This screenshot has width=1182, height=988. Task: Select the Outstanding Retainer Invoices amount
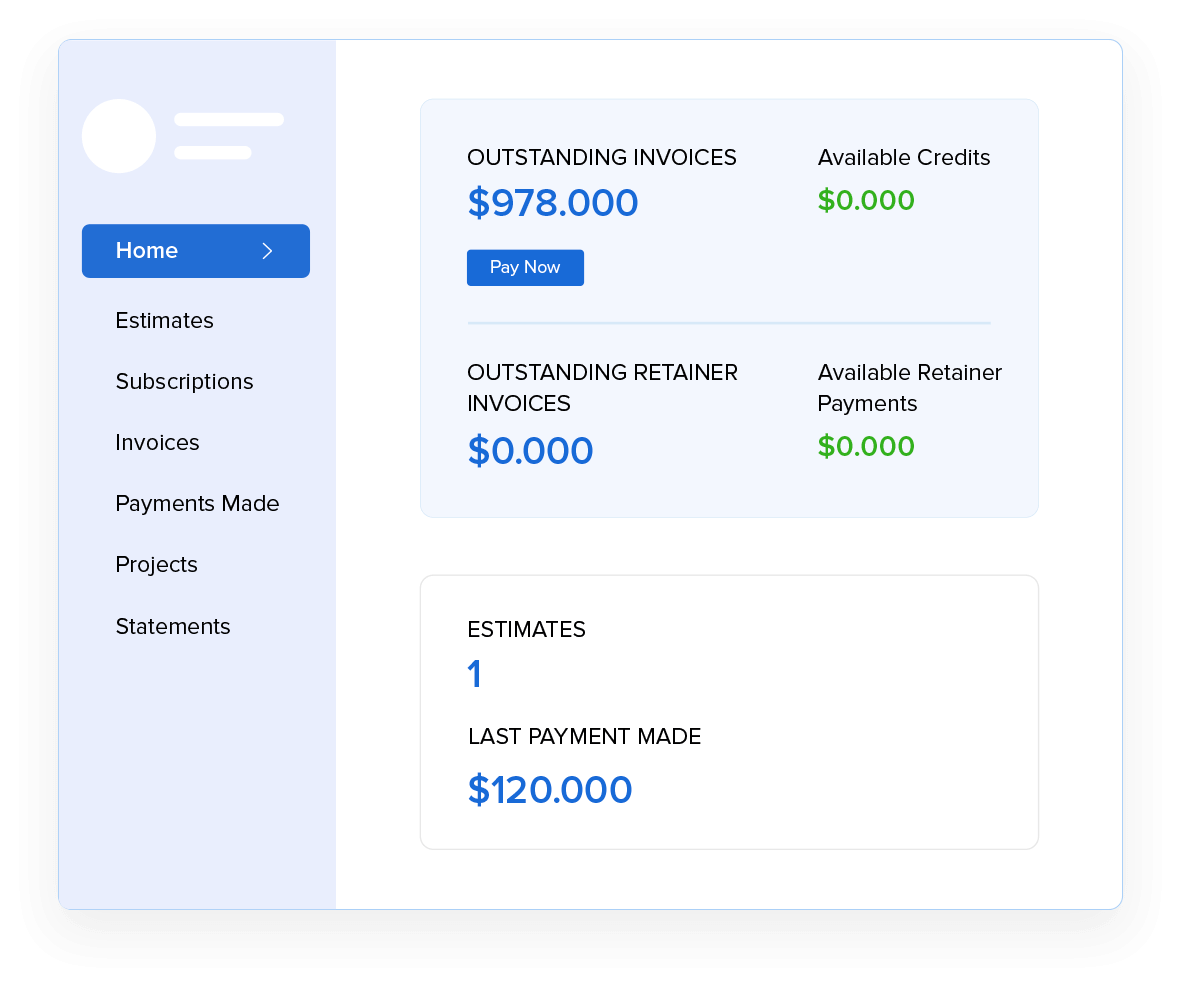coord(530,451)
